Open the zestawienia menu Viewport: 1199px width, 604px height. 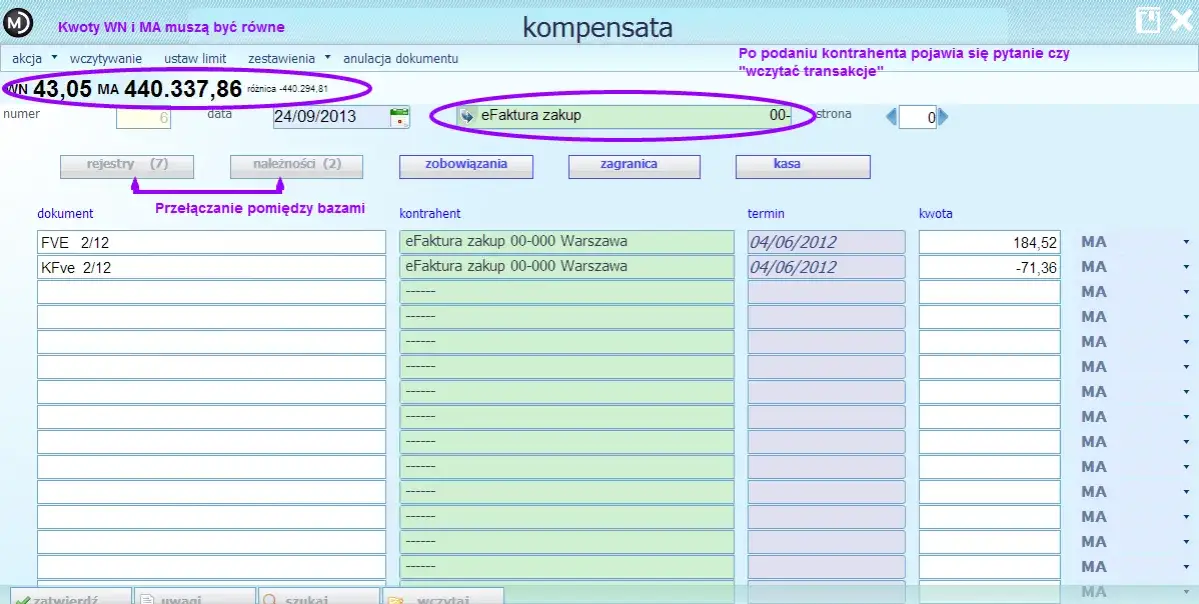281,58
